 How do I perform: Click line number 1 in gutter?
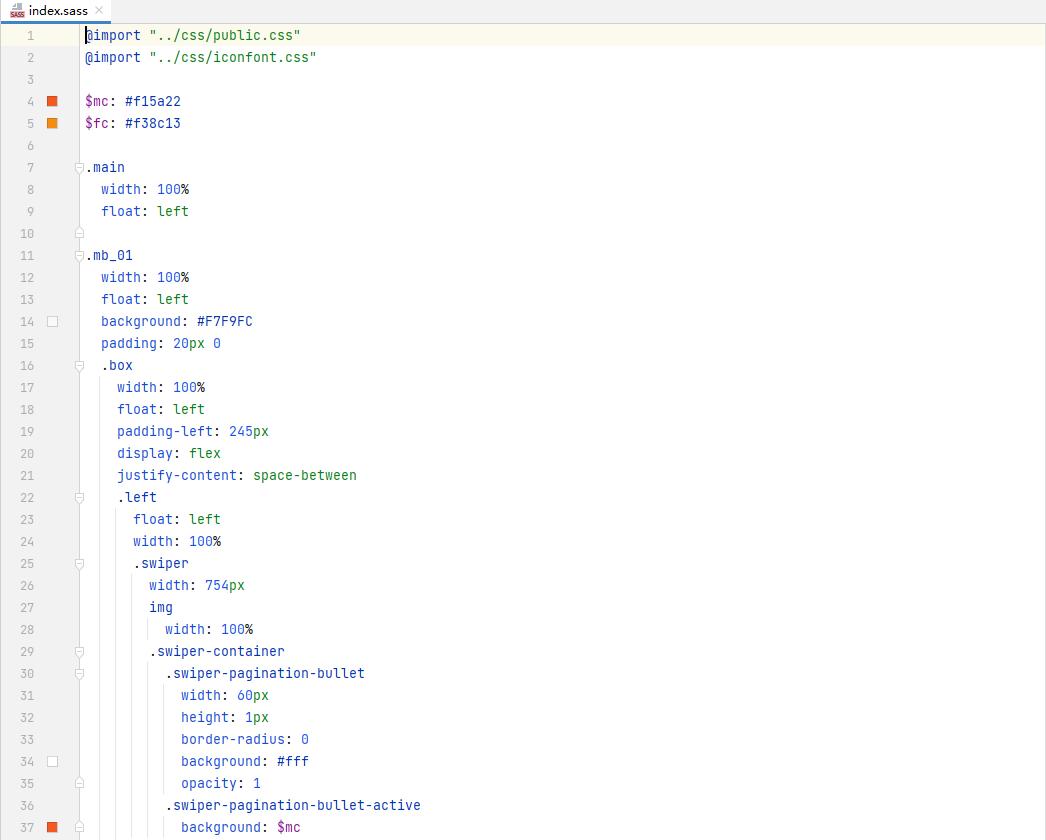30,35
